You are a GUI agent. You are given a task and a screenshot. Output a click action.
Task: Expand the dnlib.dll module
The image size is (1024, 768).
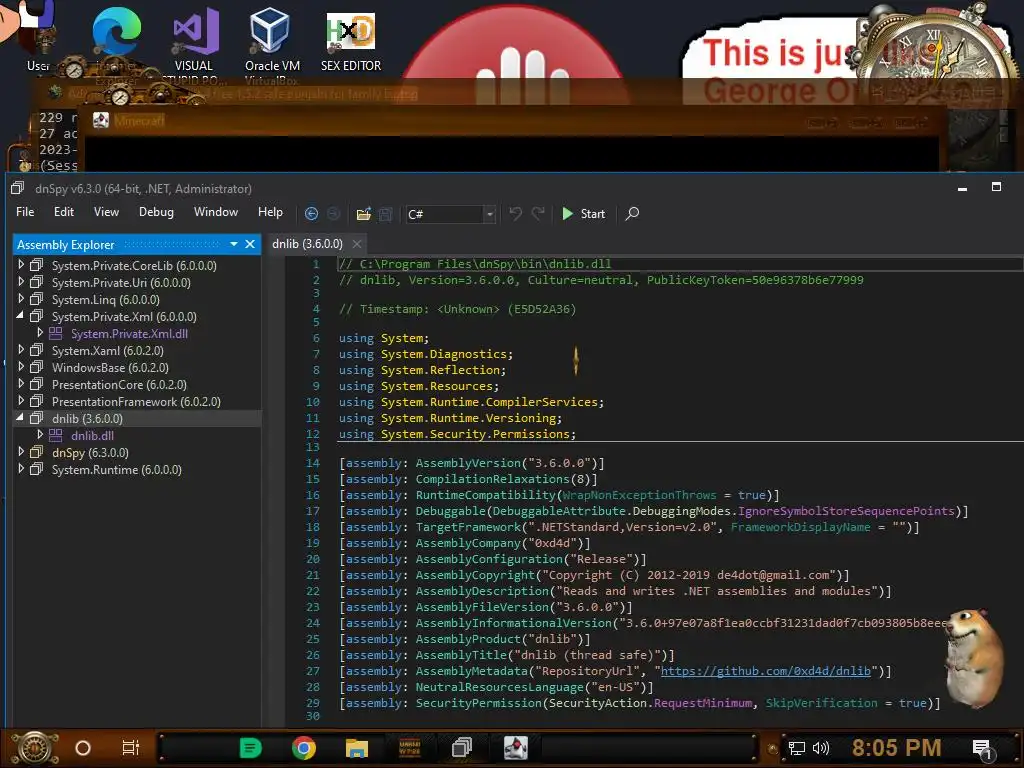click(40, 434)
